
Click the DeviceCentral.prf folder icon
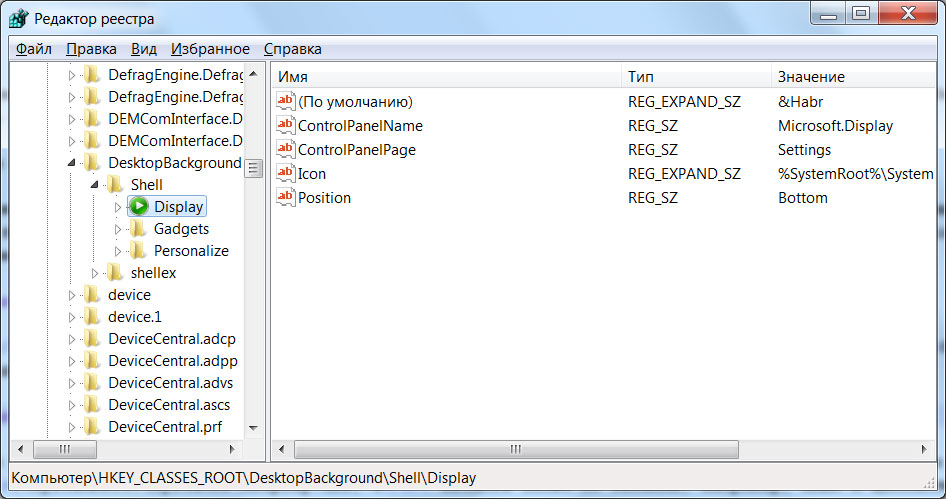click(92, 427)
